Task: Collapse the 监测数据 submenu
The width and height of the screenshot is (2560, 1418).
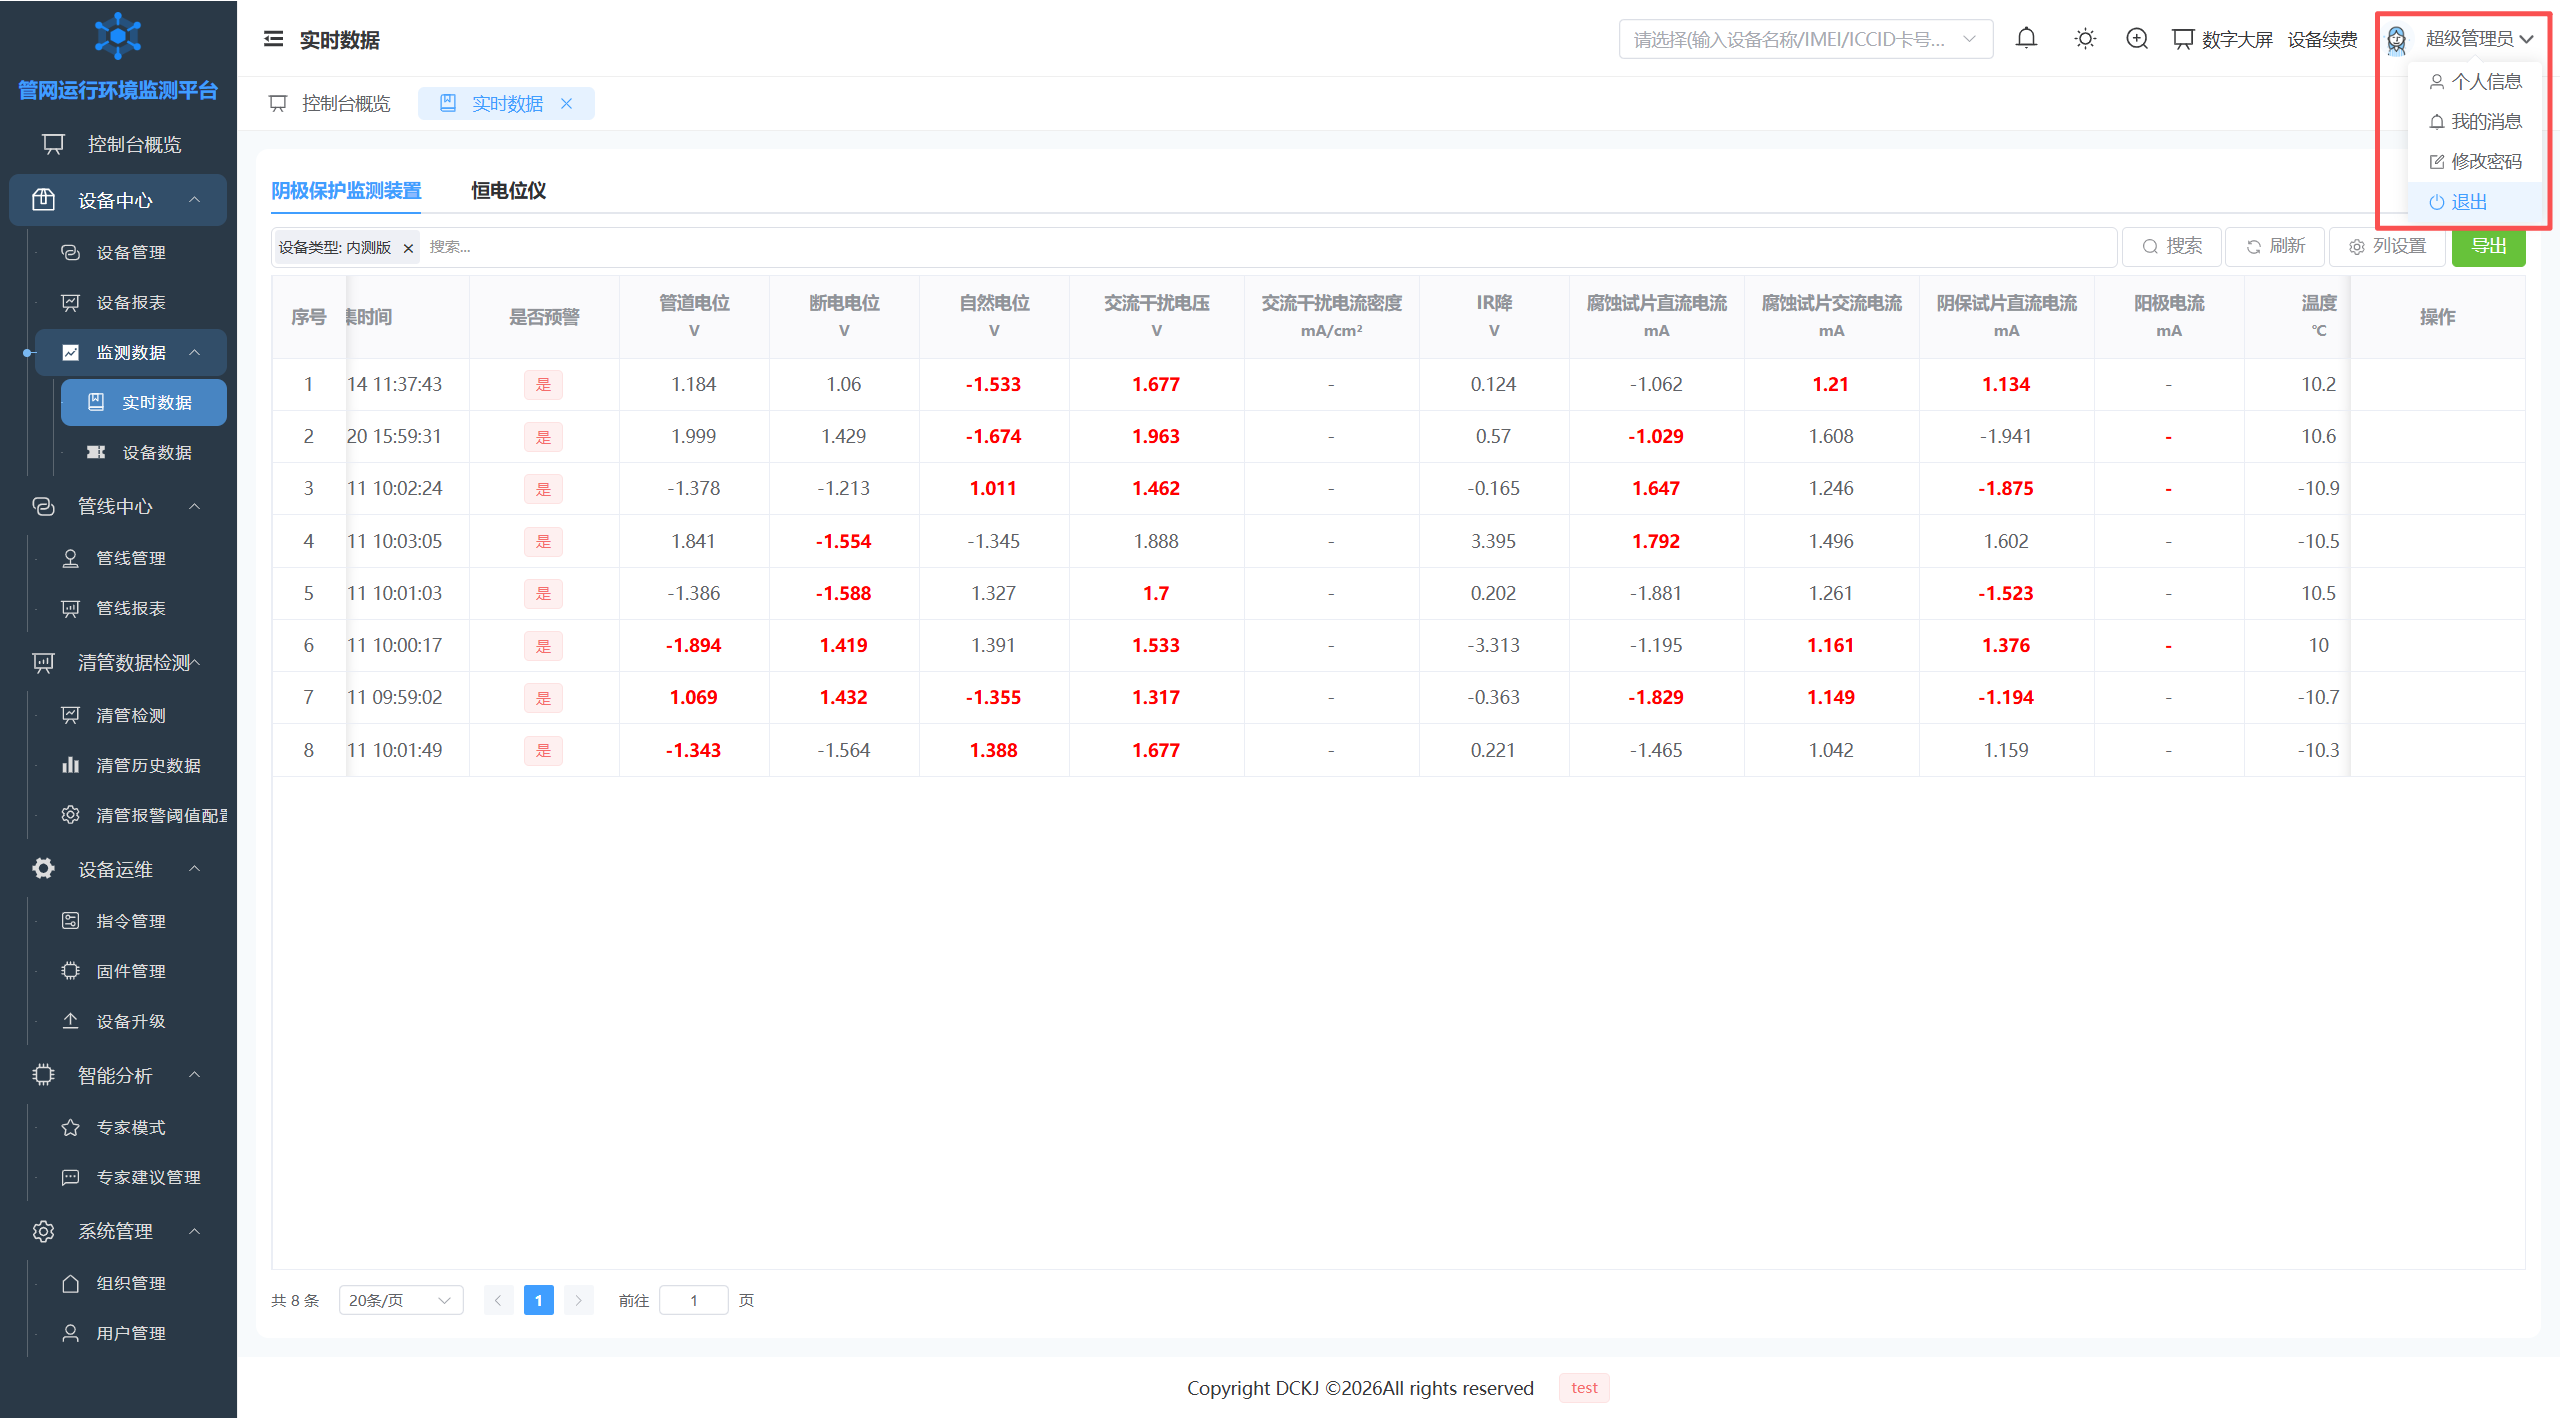Action: click(131, 352)
